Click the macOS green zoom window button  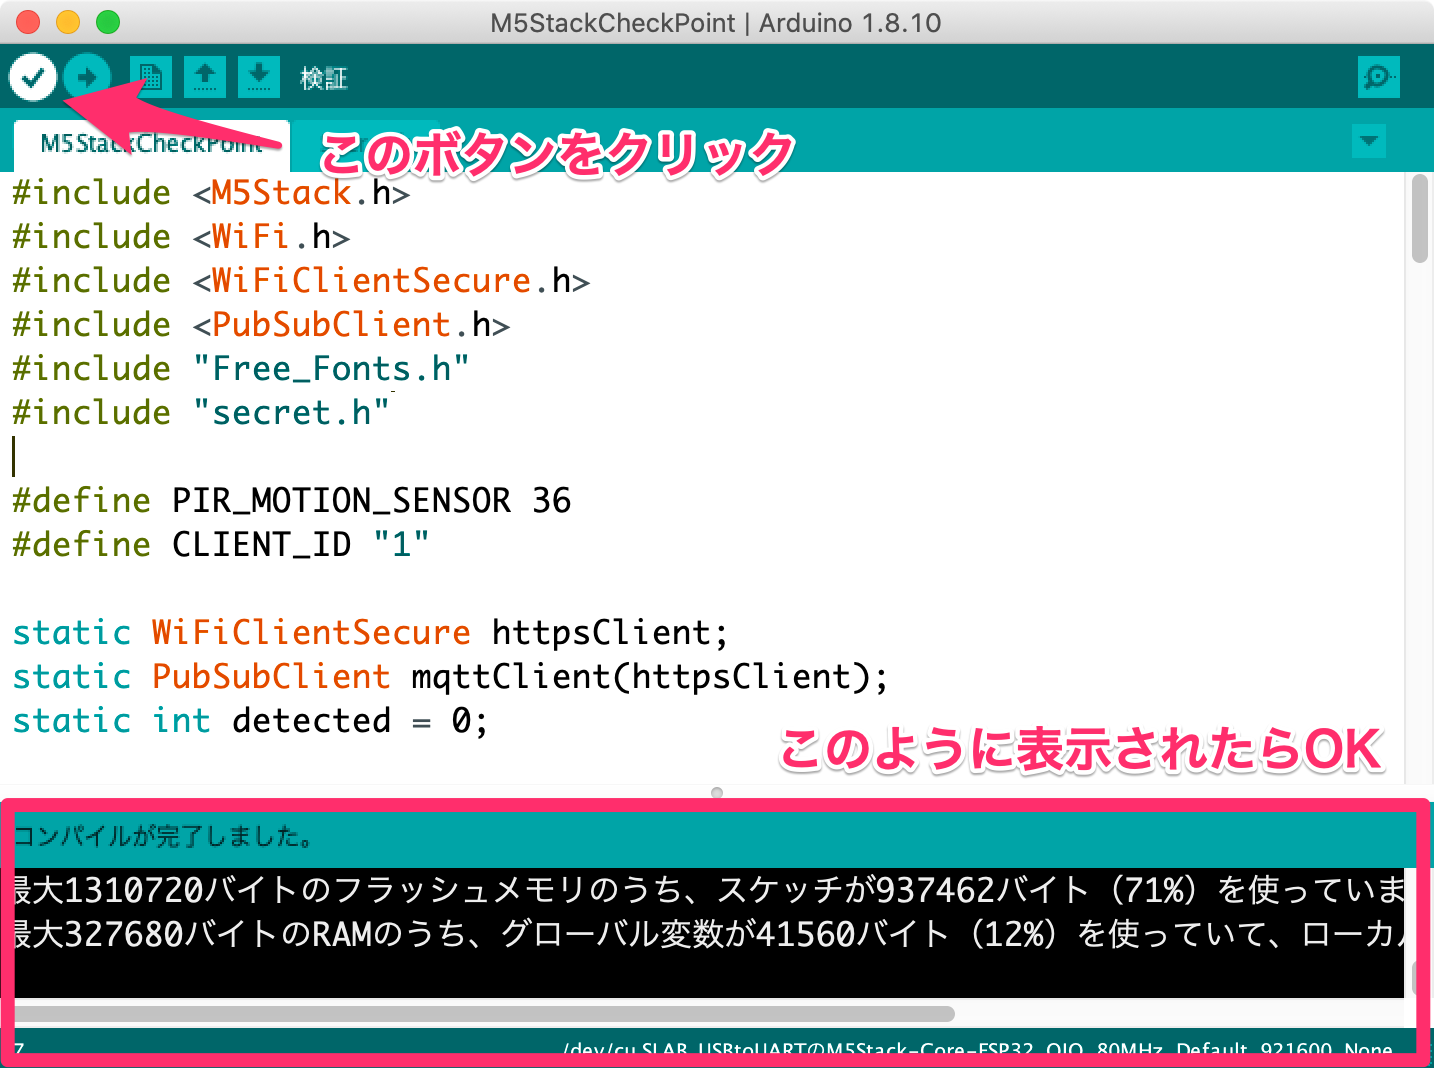coord(108,22)
